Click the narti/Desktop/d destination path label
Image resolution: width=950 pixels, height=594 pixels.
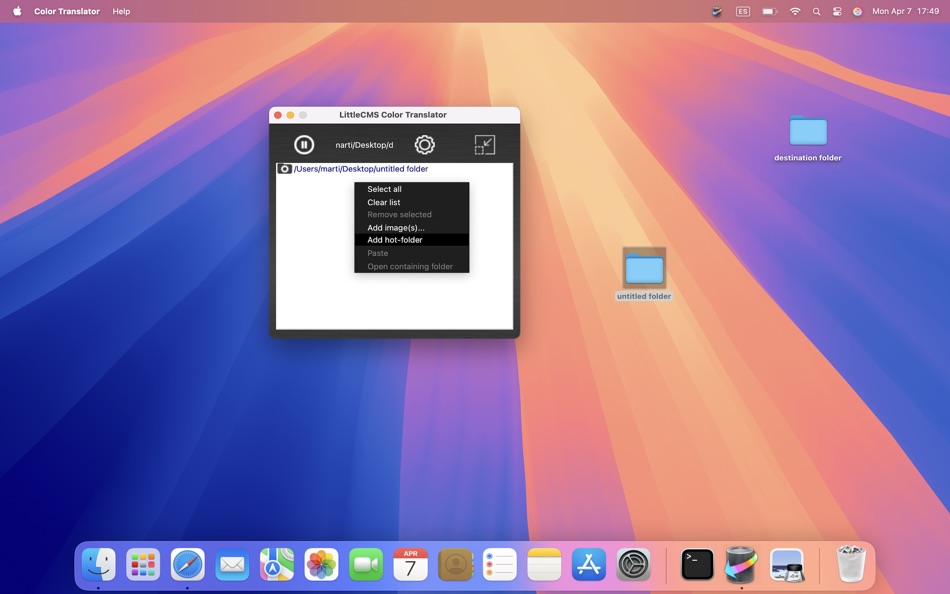tap(364, 145)
